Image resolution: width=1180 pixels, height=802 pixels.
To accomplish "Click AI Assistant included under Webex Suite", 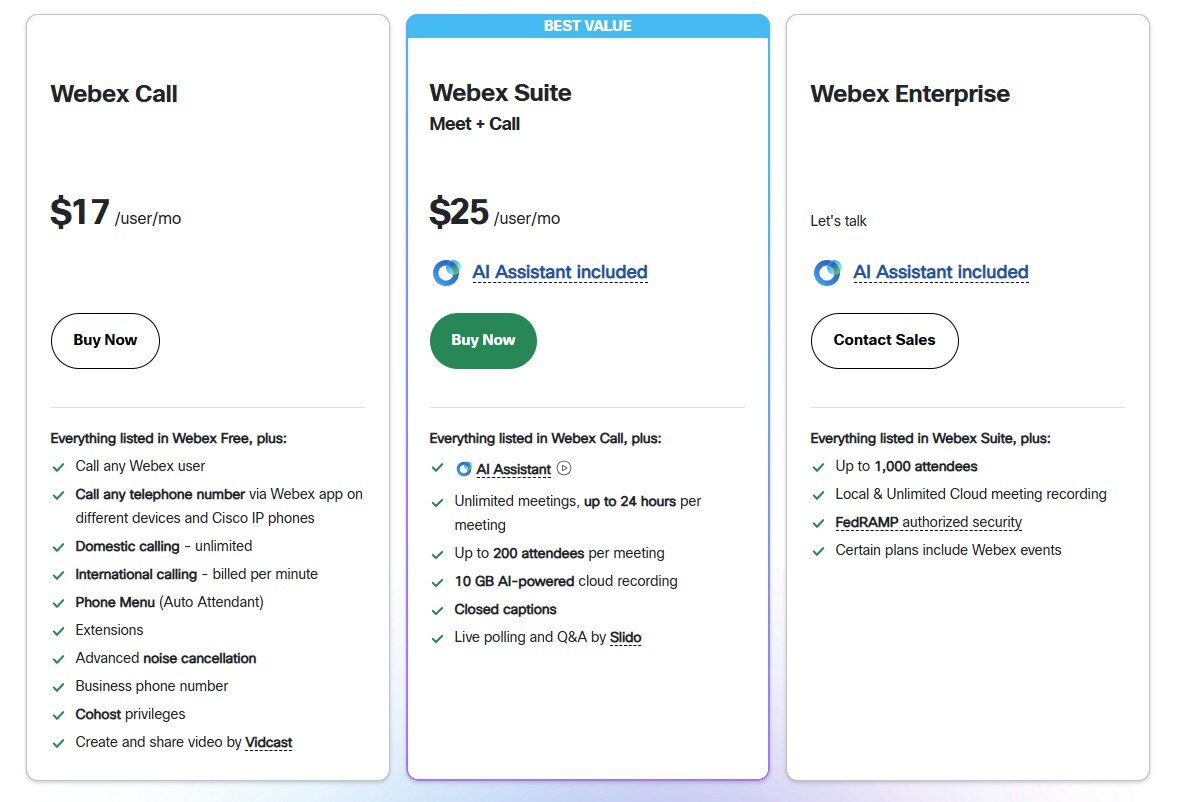I will 559,272.
